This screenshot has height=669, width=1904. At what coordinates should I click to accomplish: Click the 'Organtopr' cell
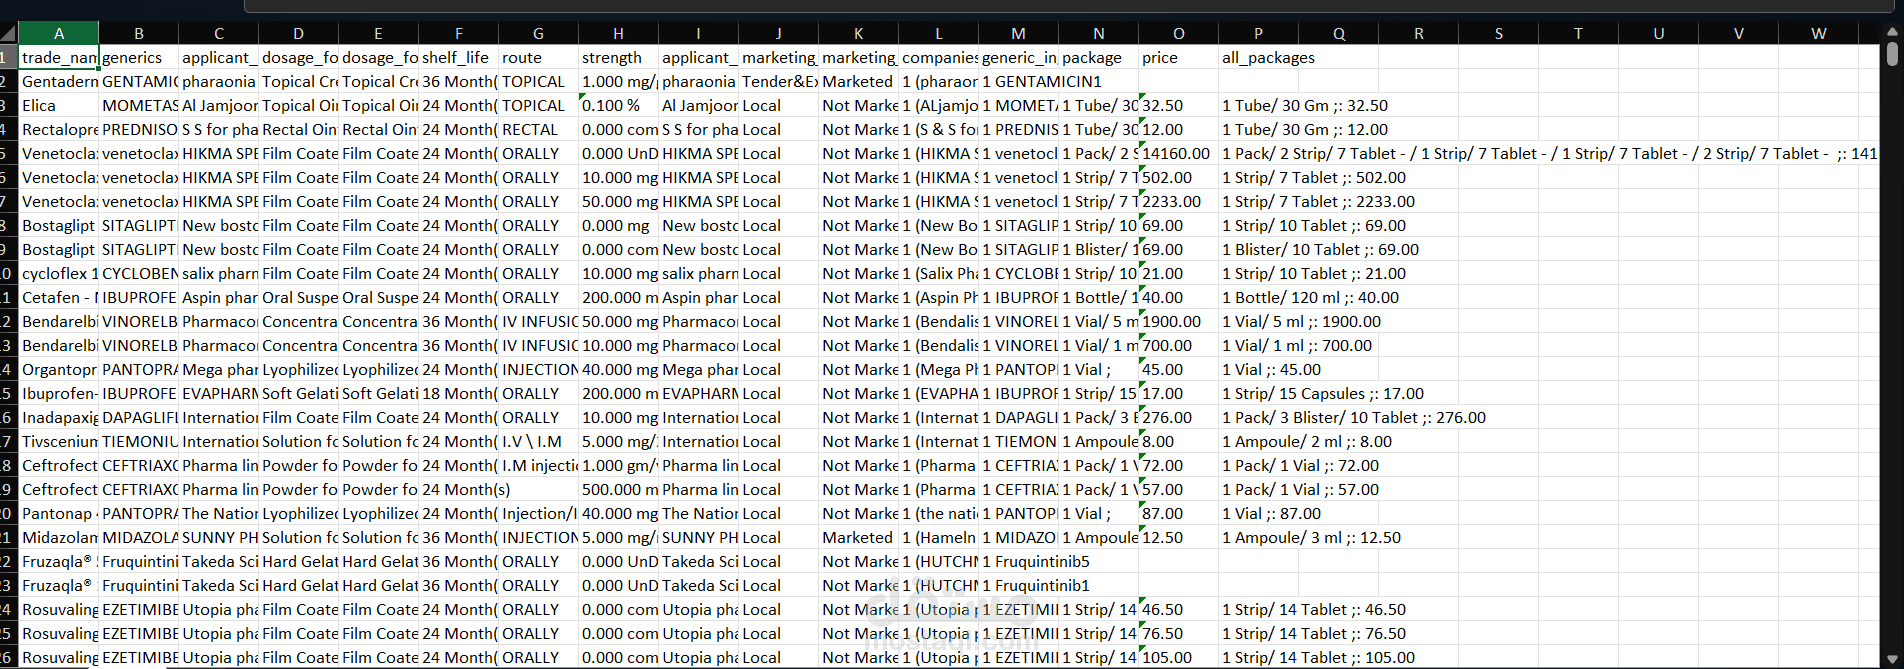pos(59,369)
